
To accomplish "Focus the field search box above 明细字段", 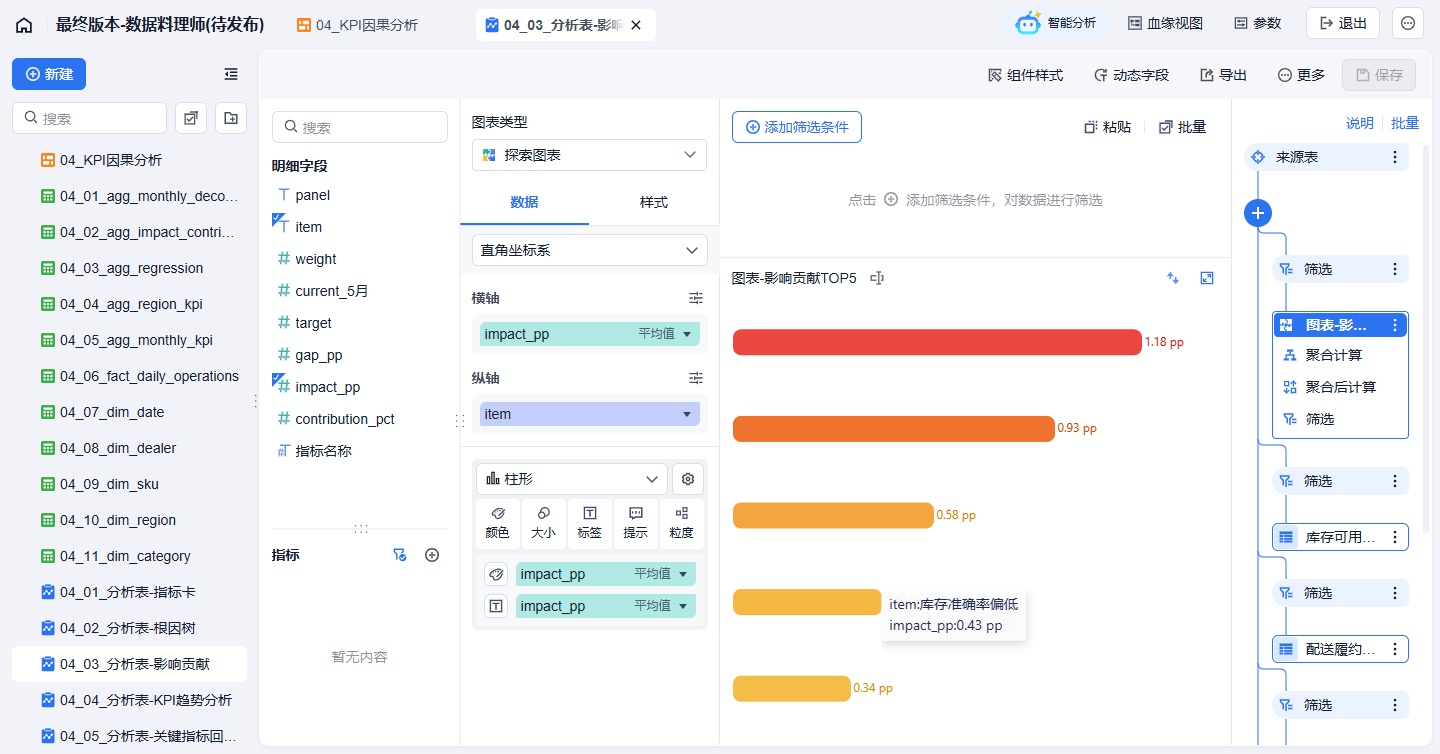I will [360, 127].
